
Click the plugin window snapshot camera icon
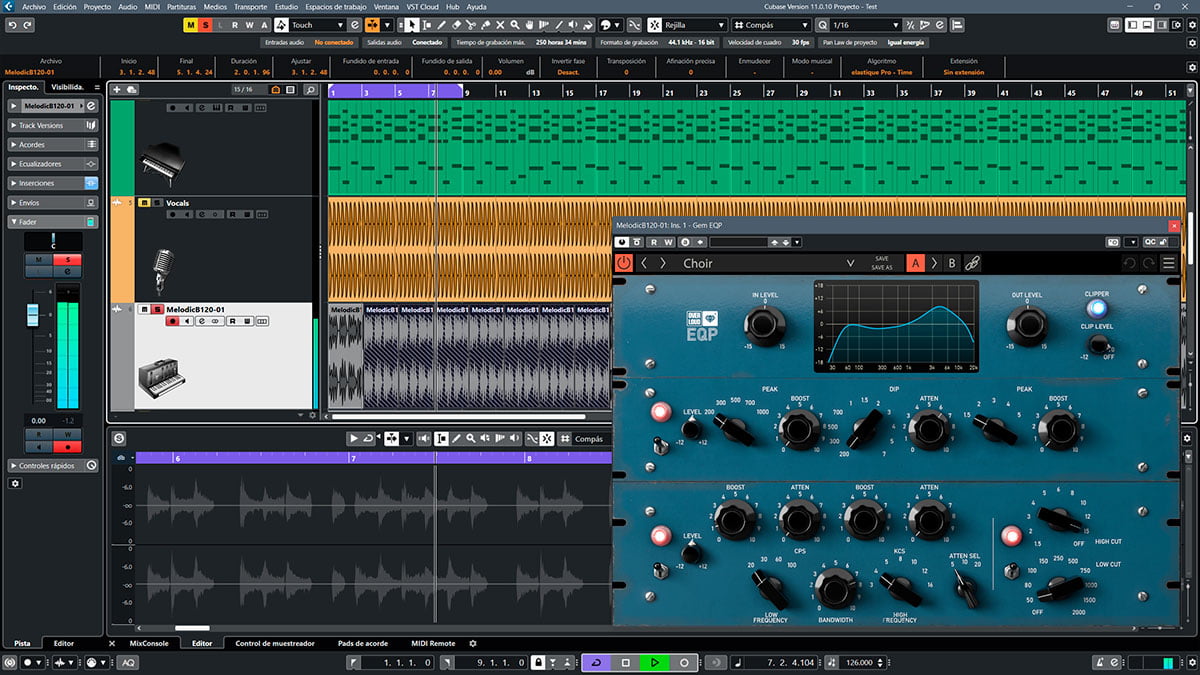[1112, 241]
